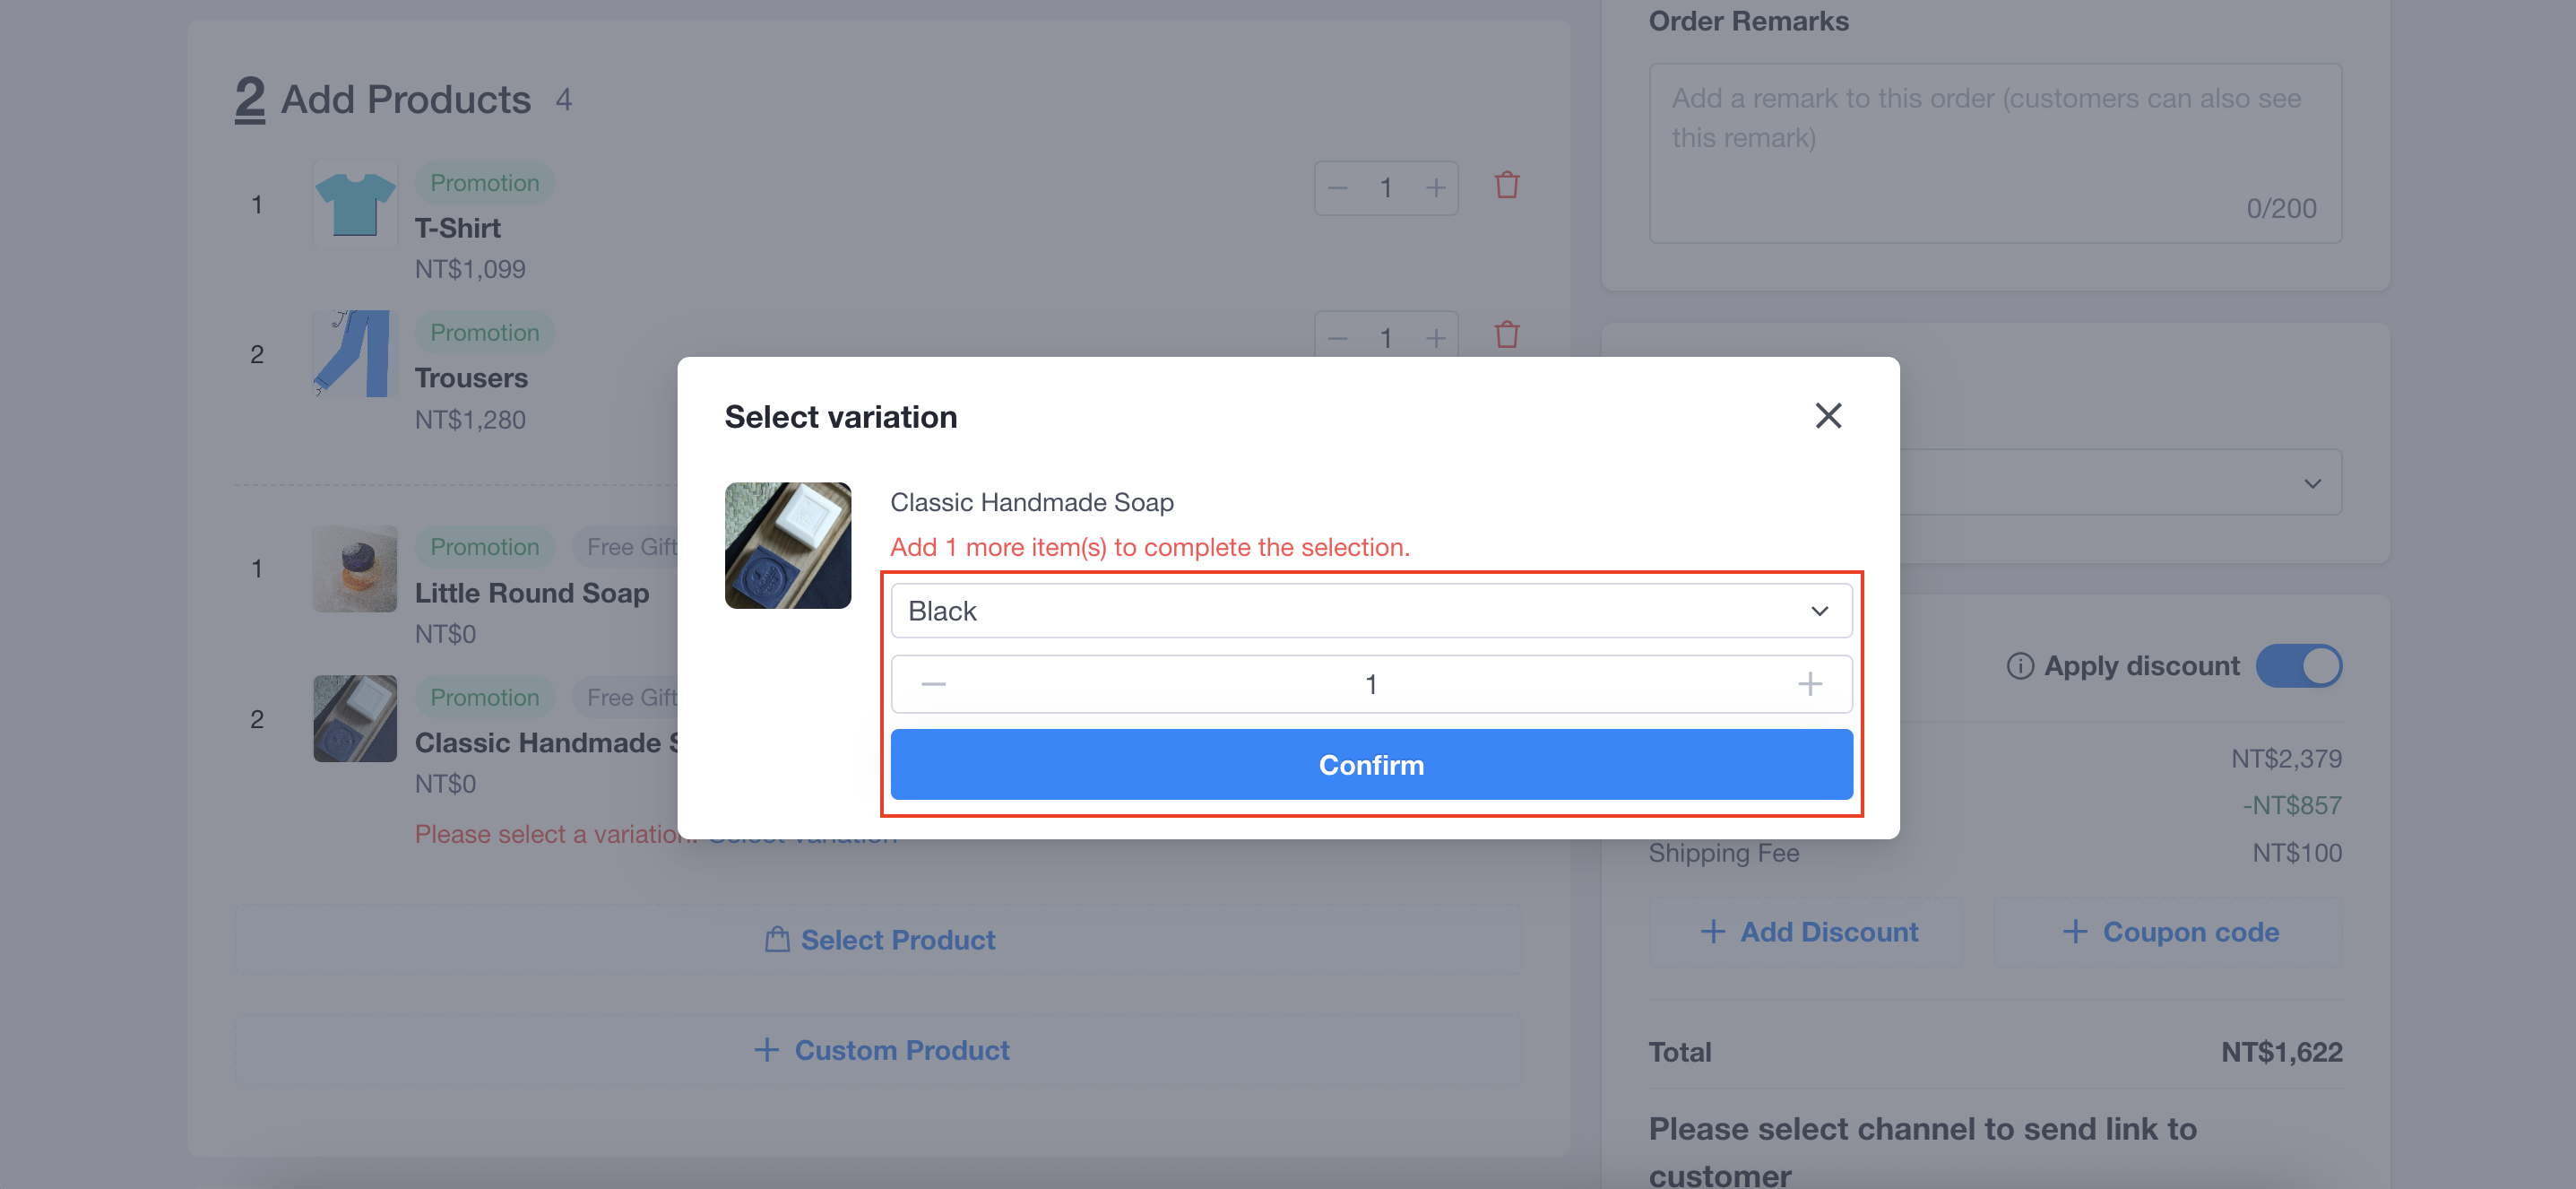This screenshot has height=1189, width=2576.
Task: Click the Apply discount info icon
Action: click(x=2019, y=666)
